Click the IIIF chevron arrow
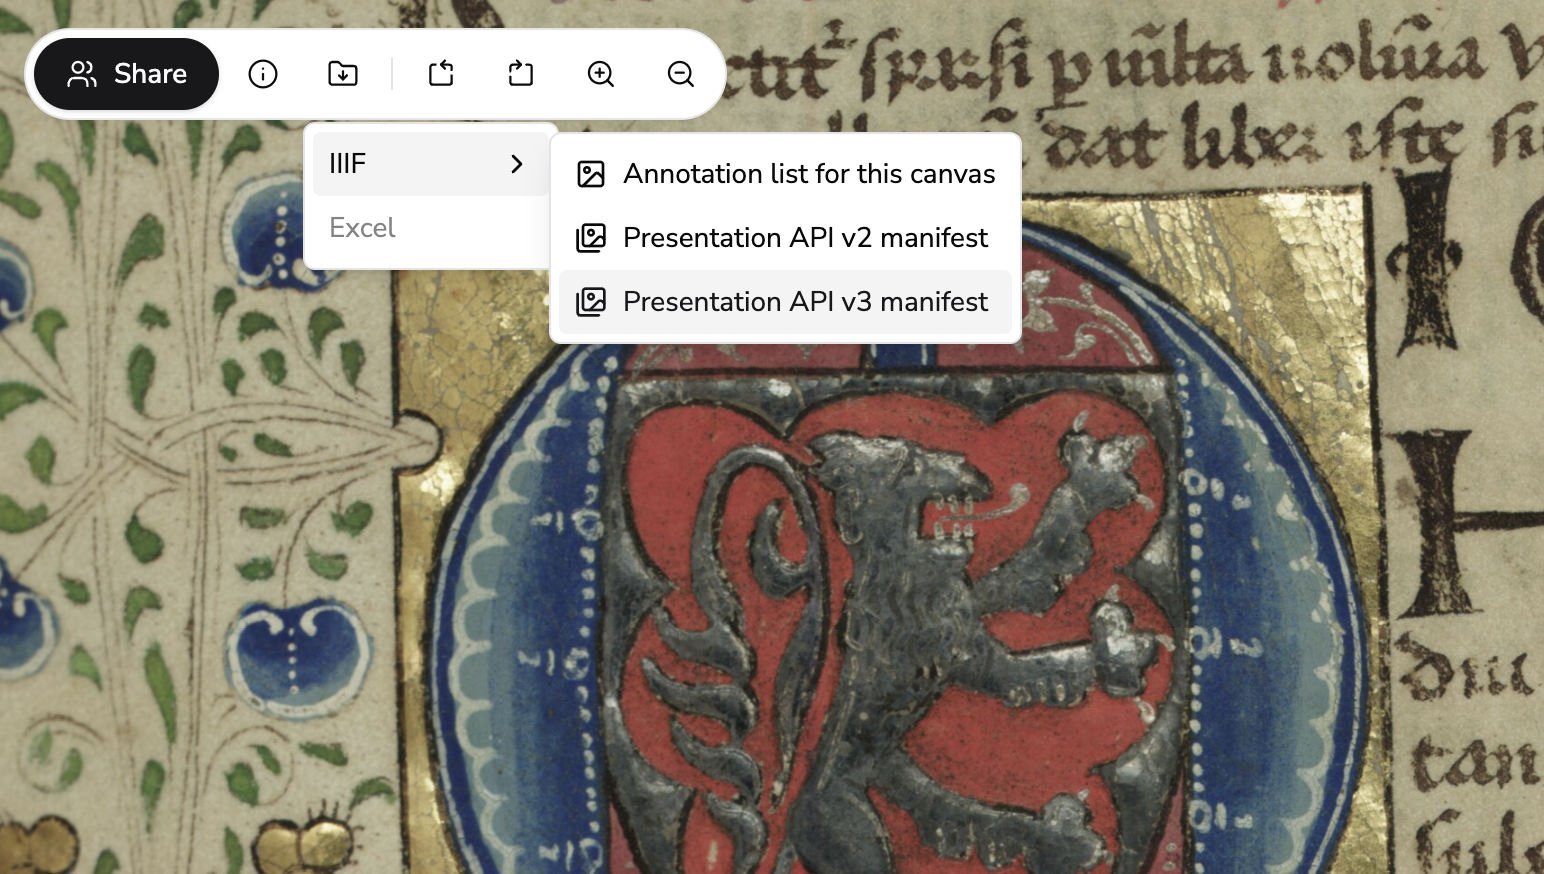1544x874 pixels. [x=517, y=163]
